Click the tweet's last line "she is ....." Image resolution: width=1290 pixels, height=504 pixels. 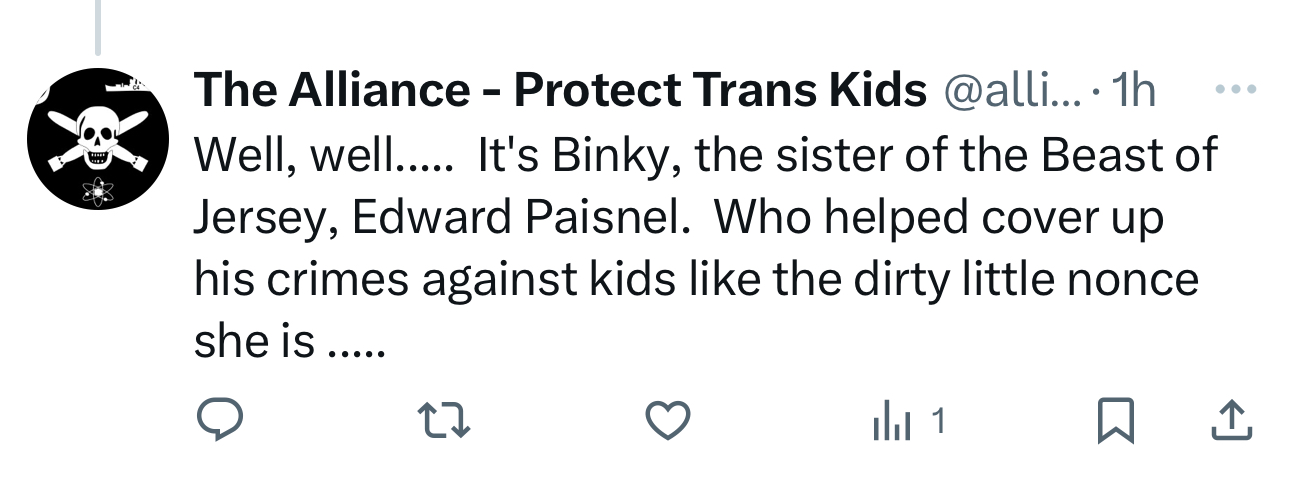289,343
